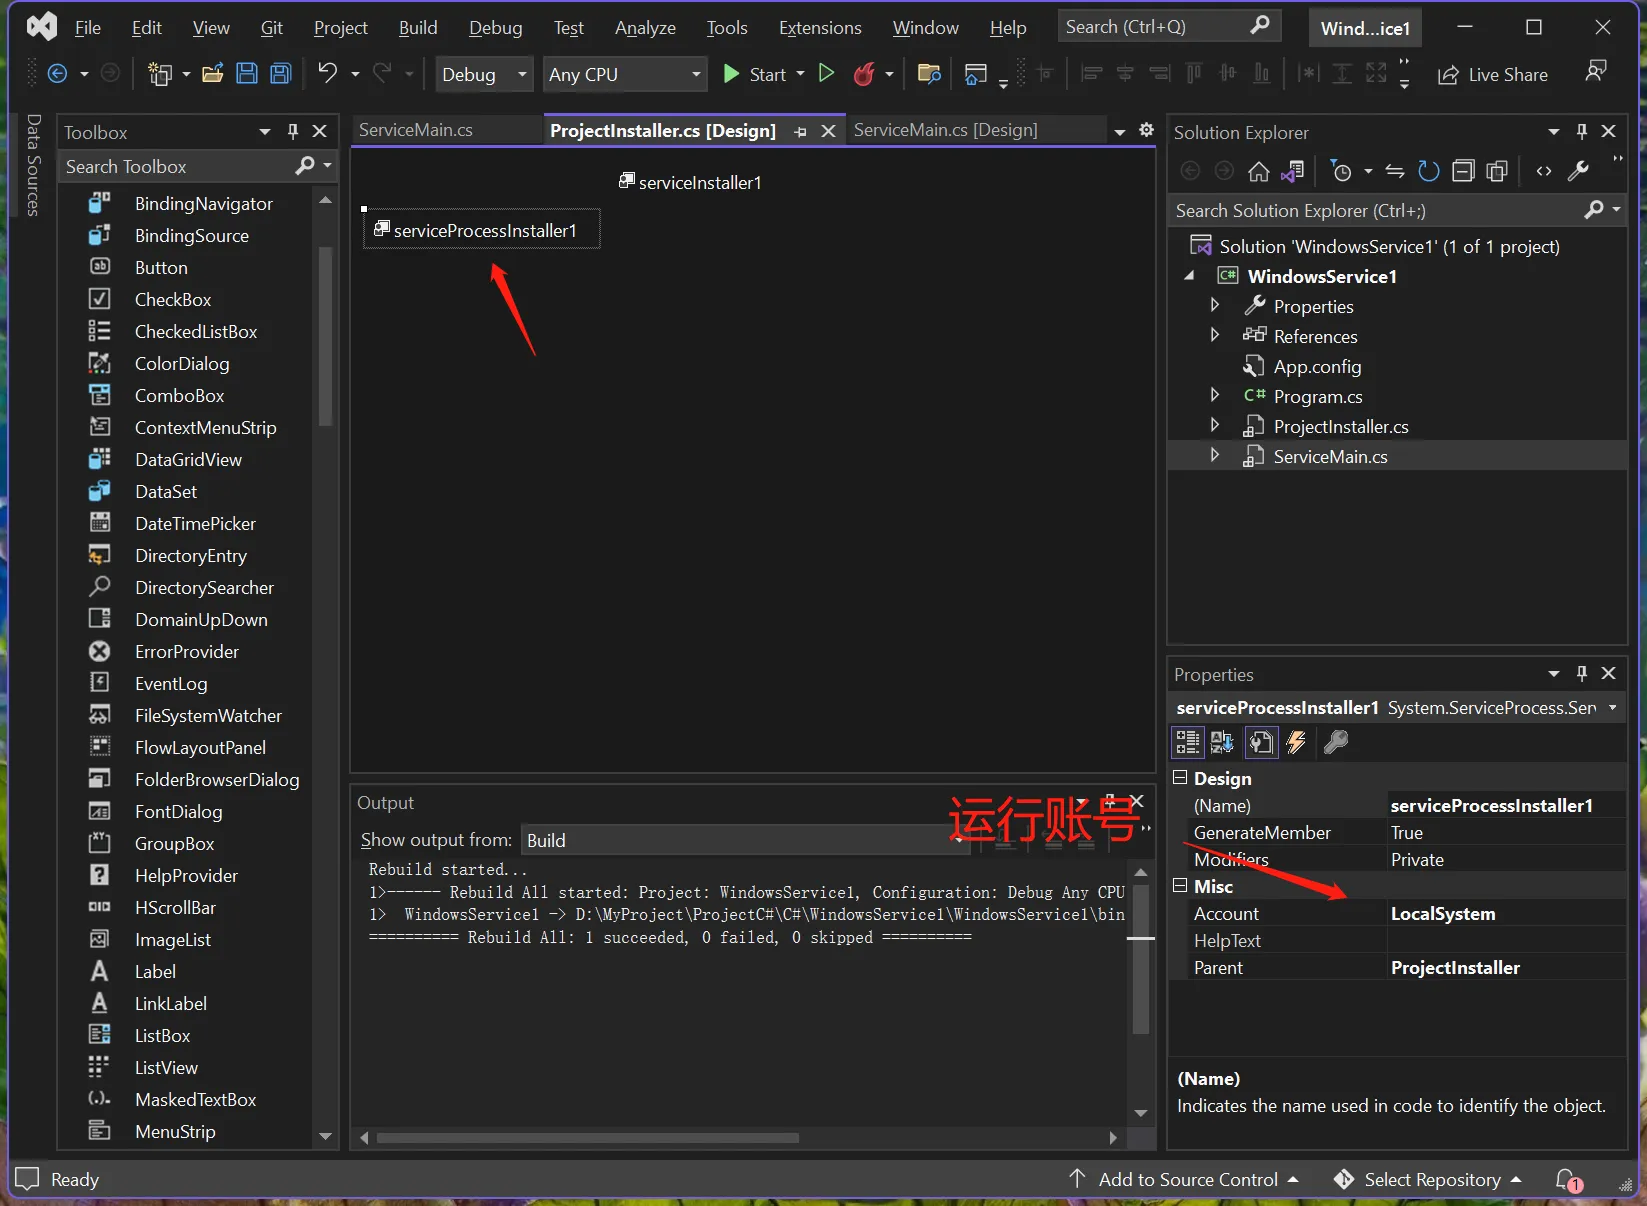Expand the Program.cs node
The width and height of the screenshot is (1647, 1206).
[1215, 395]
